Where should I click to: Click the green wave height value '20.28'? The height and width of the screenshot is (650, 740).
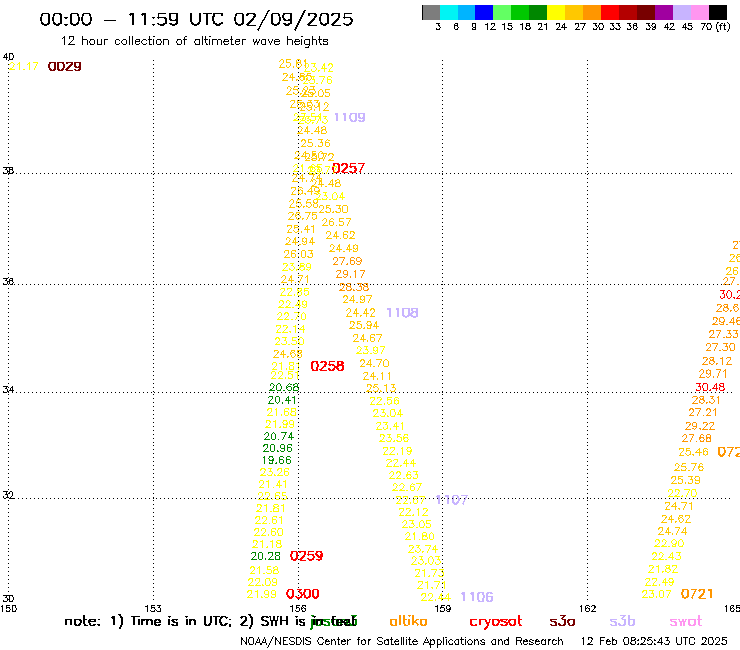(266, 556)
